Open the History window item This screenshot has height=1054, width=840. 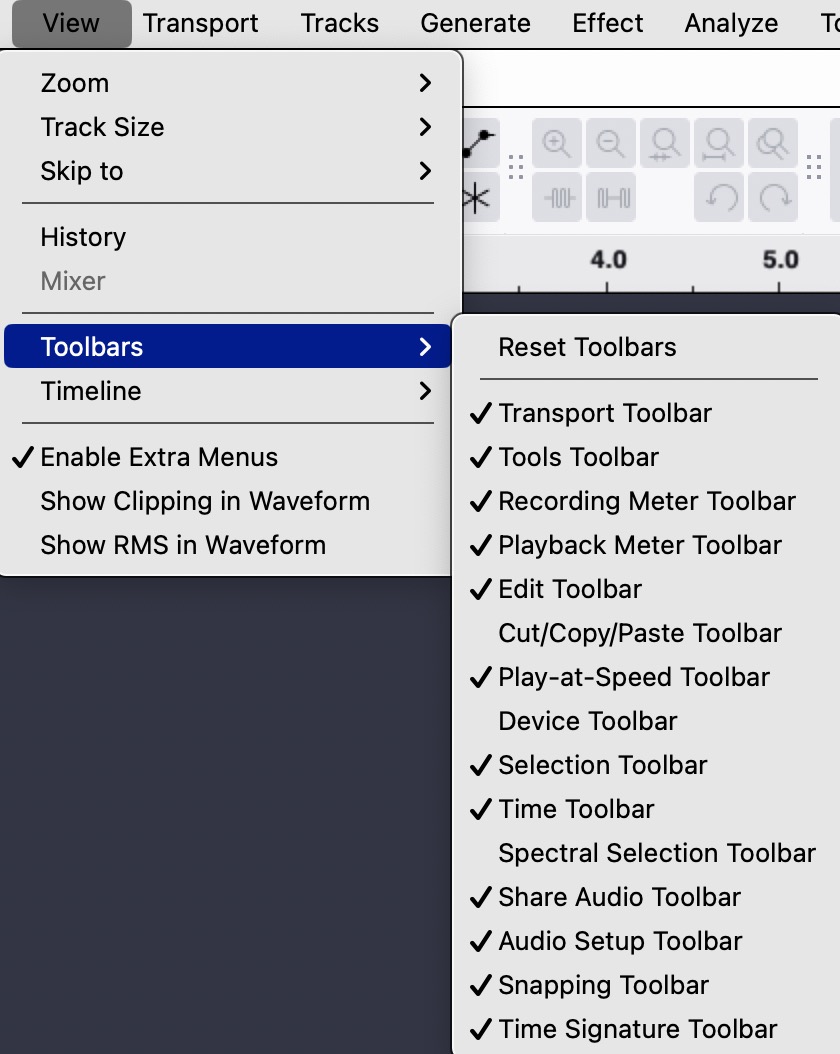coord(83,237)
